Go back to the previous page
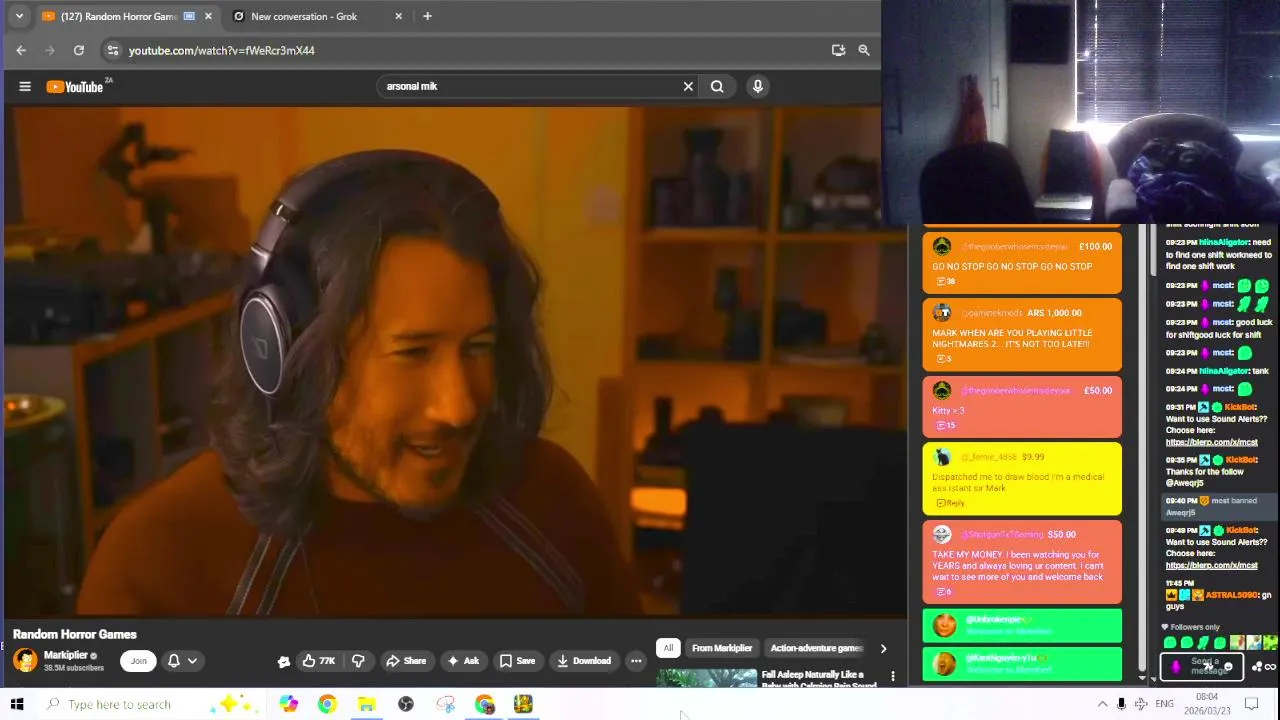 coord(21,50)
